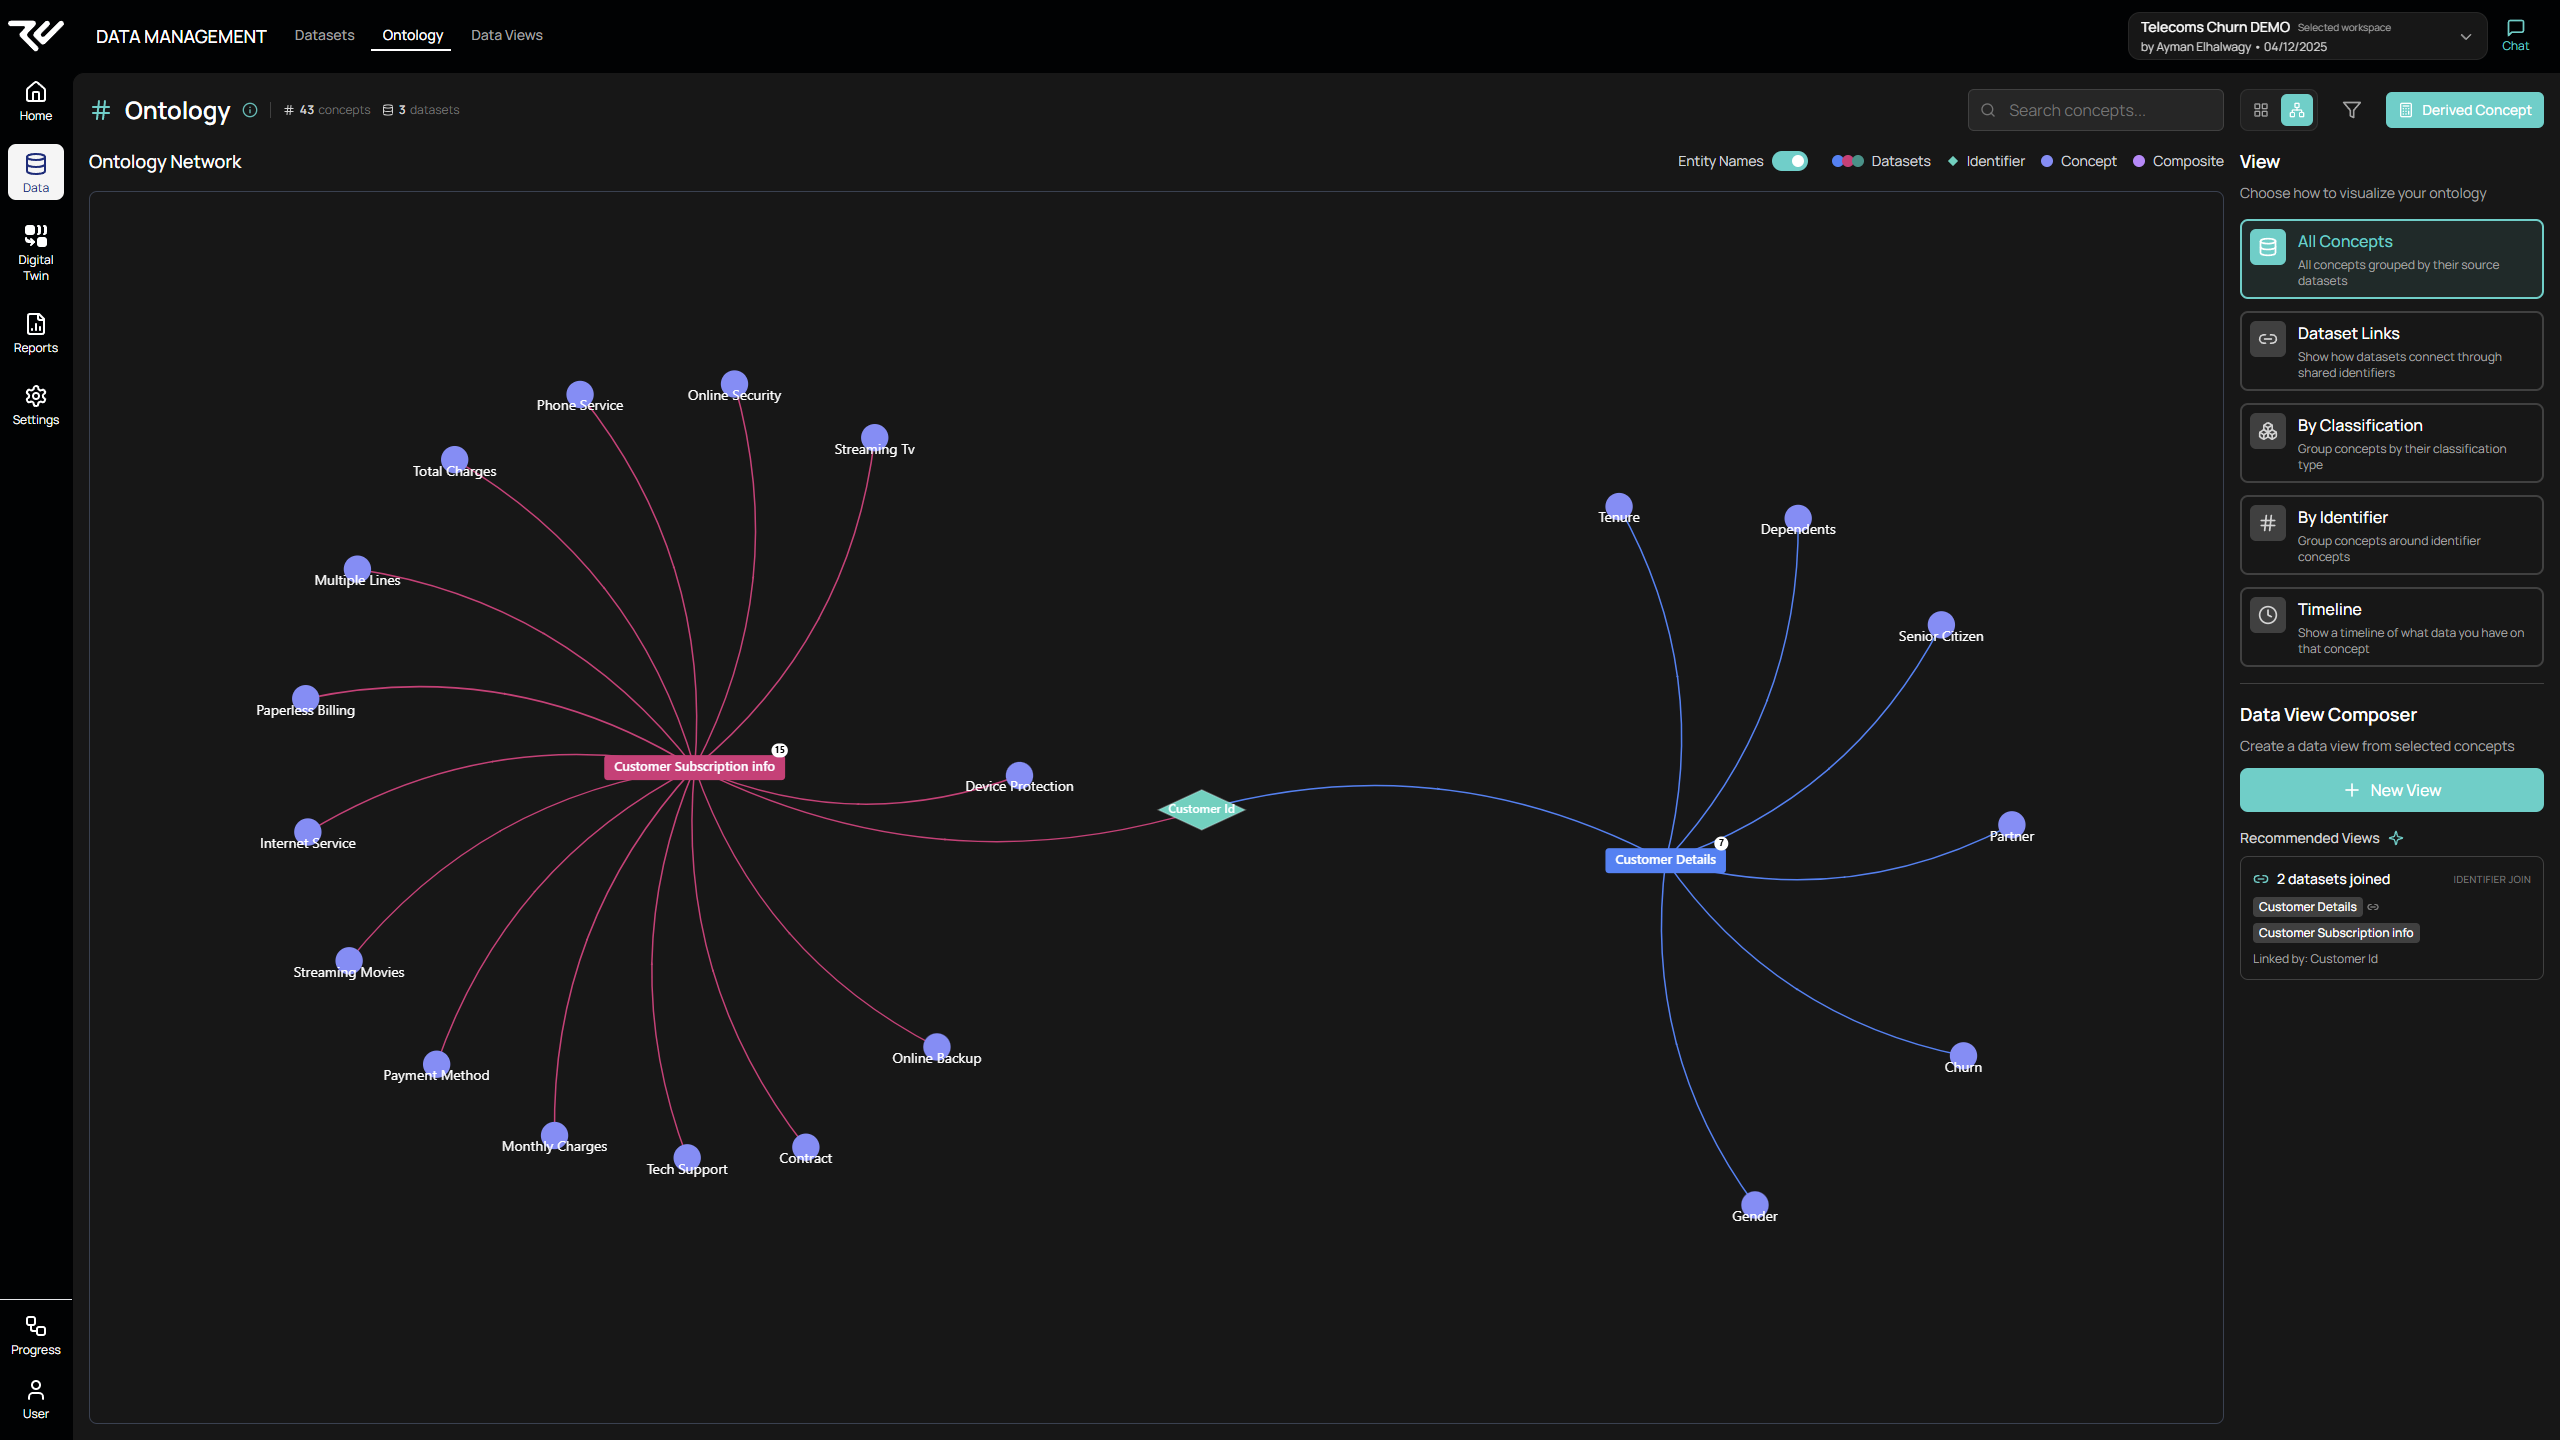Switch to the Data Views tab
Screen dimensions: 2560x1440
tap(507, 34)
